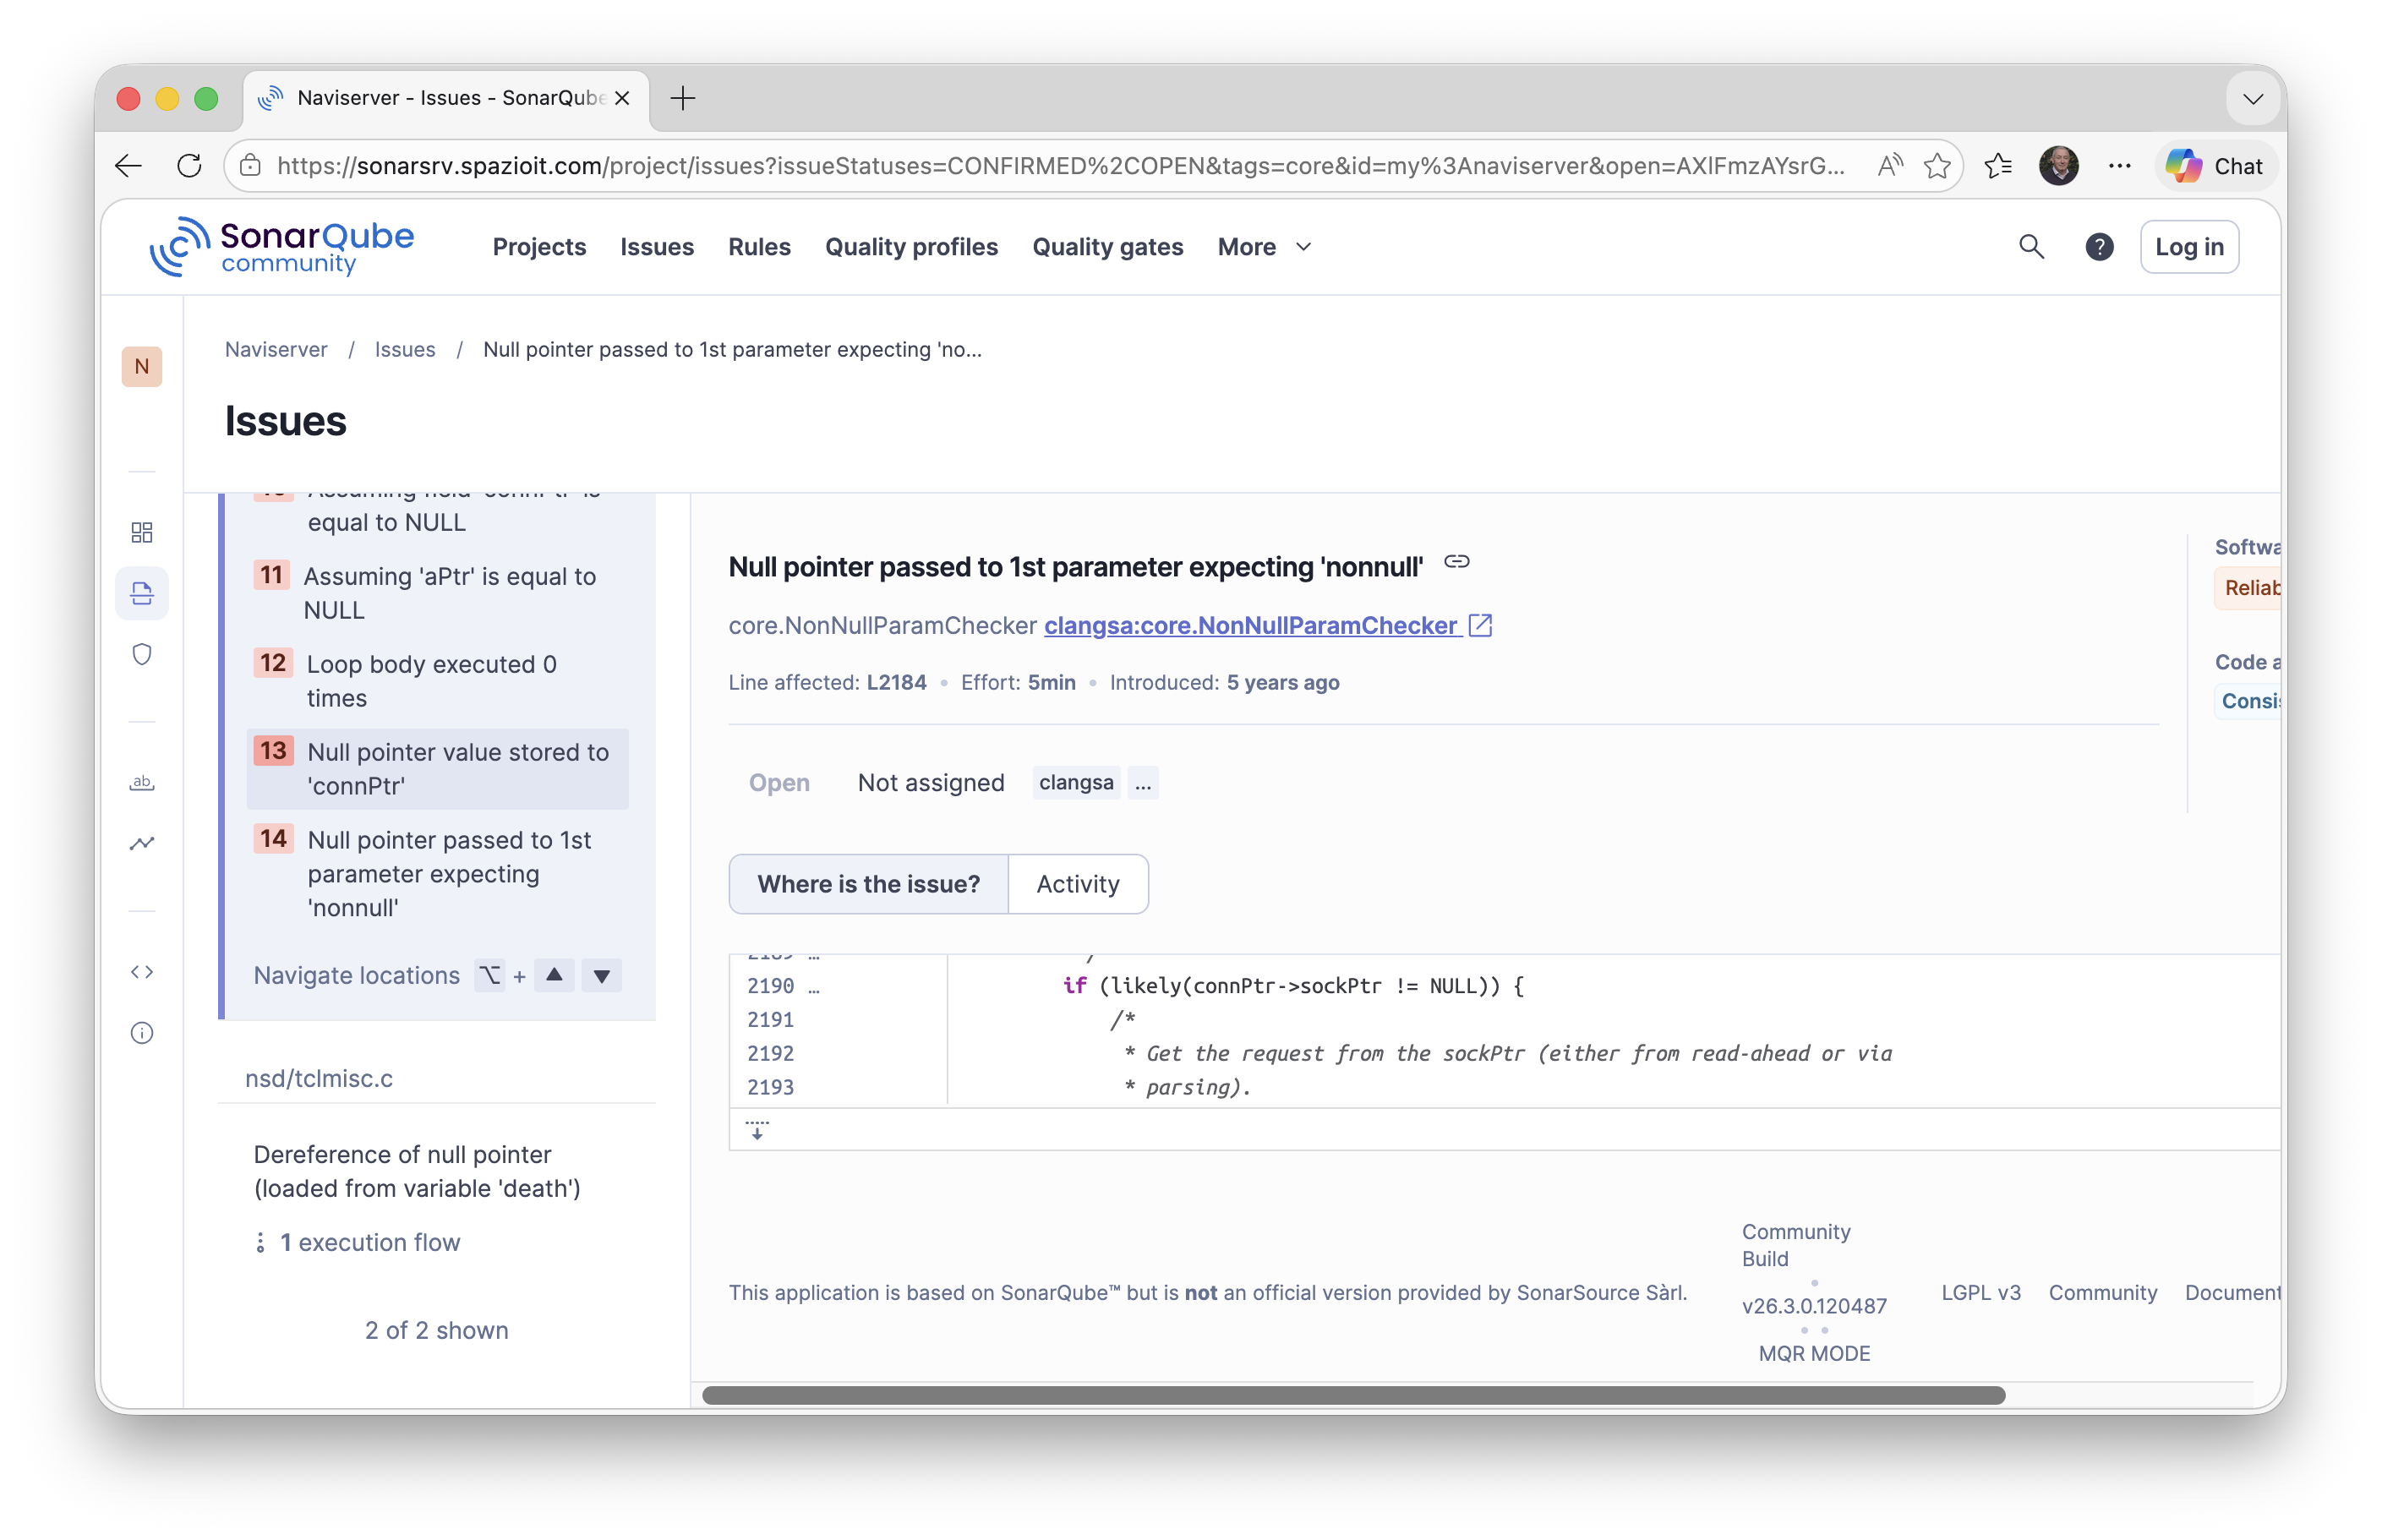The image size is (2382, 1540).
Task: Open the Quality gates menu item
Action: [1107, 246]
